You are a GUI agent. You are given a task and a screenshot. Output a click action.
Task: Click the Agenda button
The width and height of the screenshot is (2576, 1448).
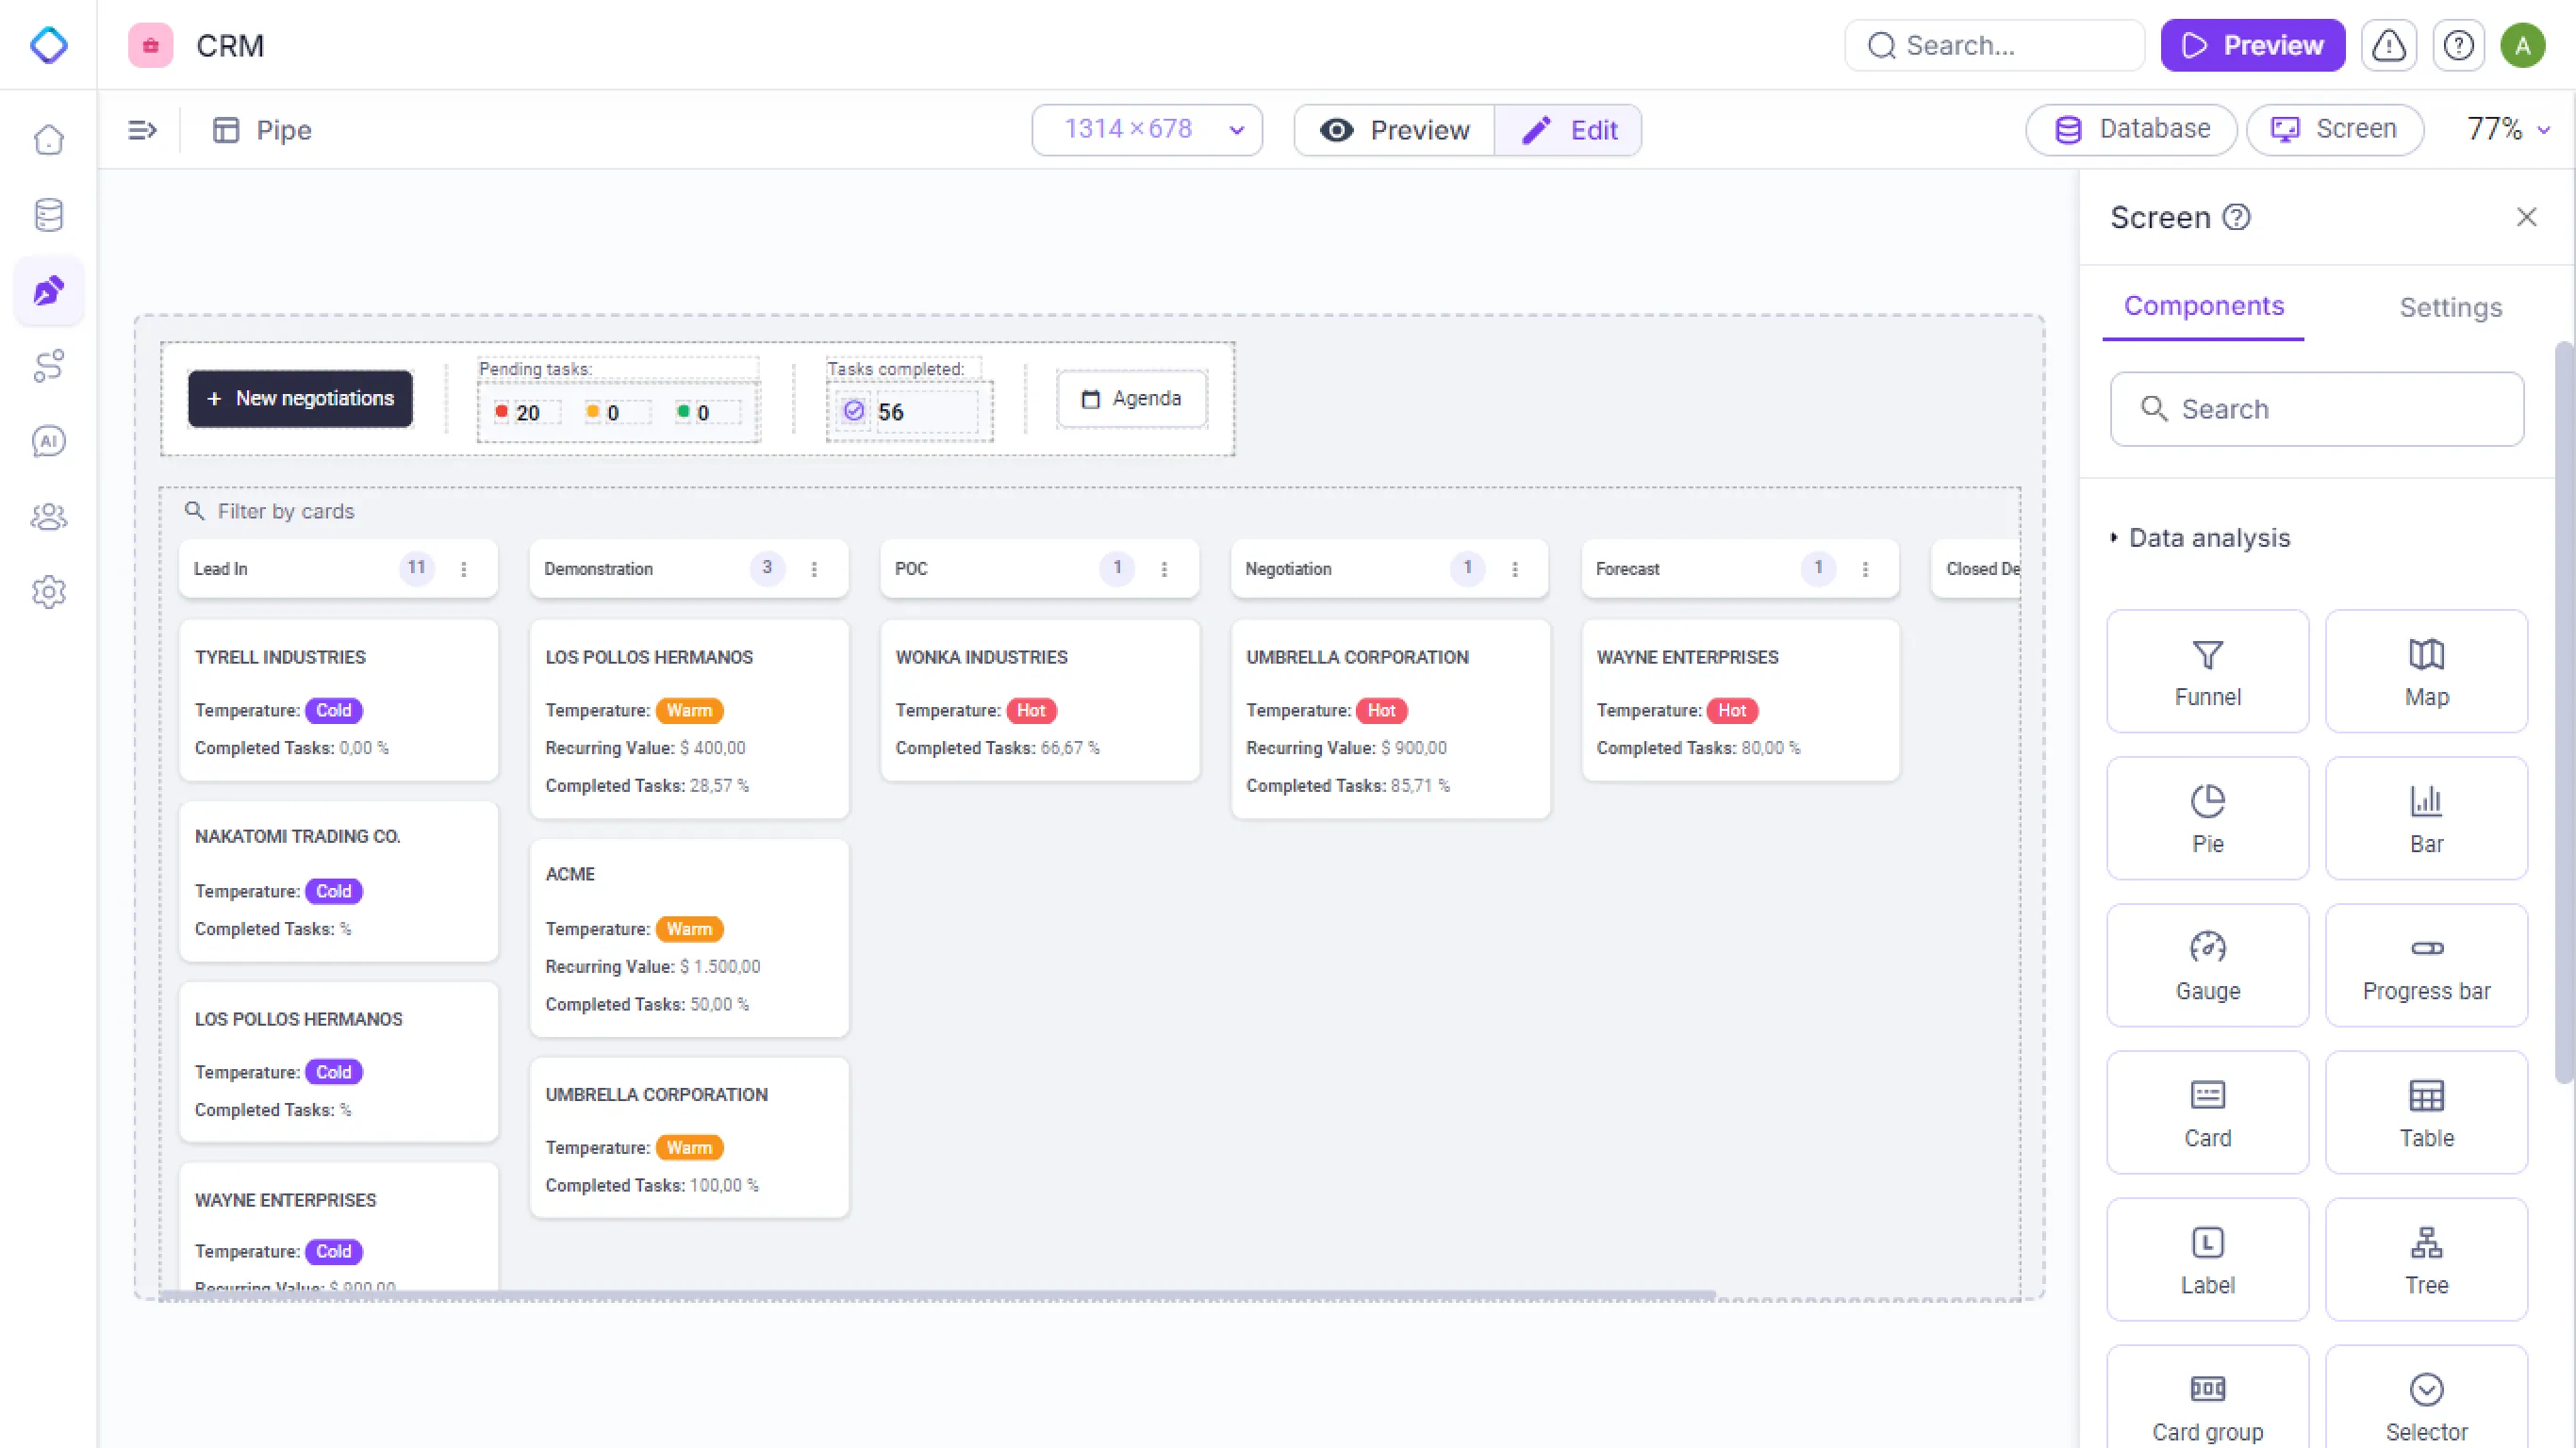click(x=1131, y=398)
